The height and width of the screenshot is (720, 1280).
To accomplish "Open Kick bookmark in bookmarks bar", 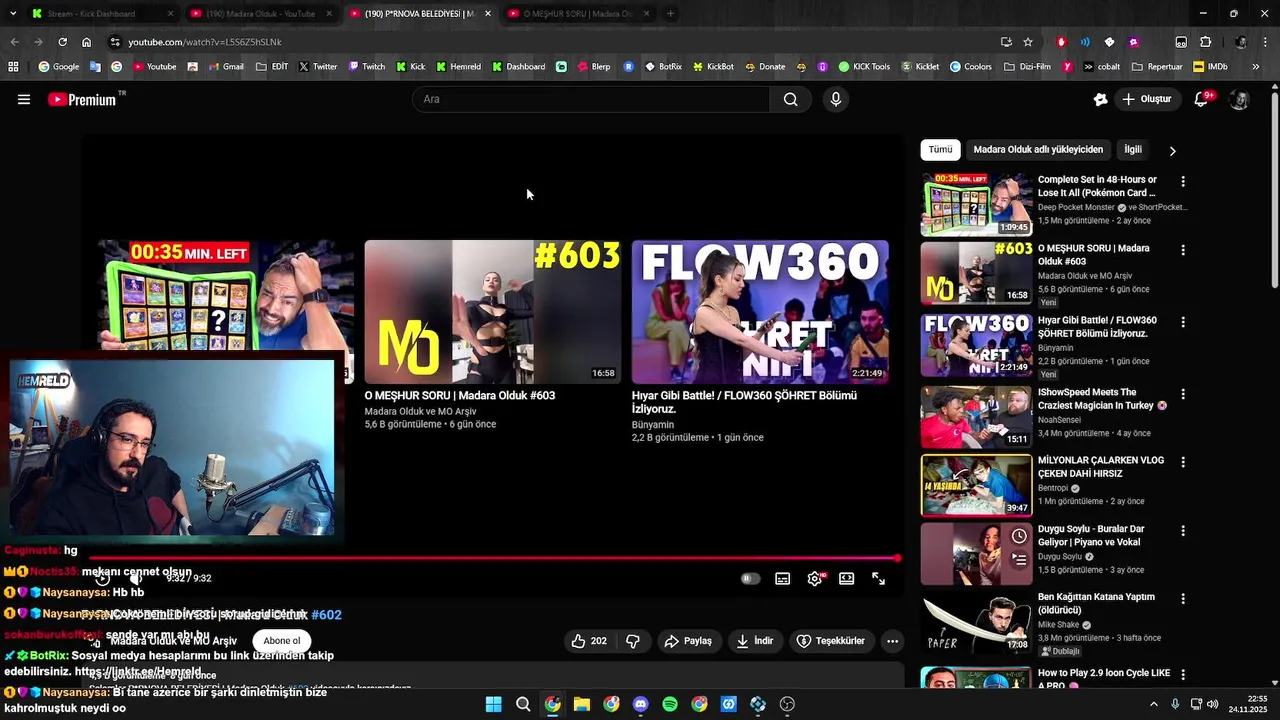I will (411, 67).
